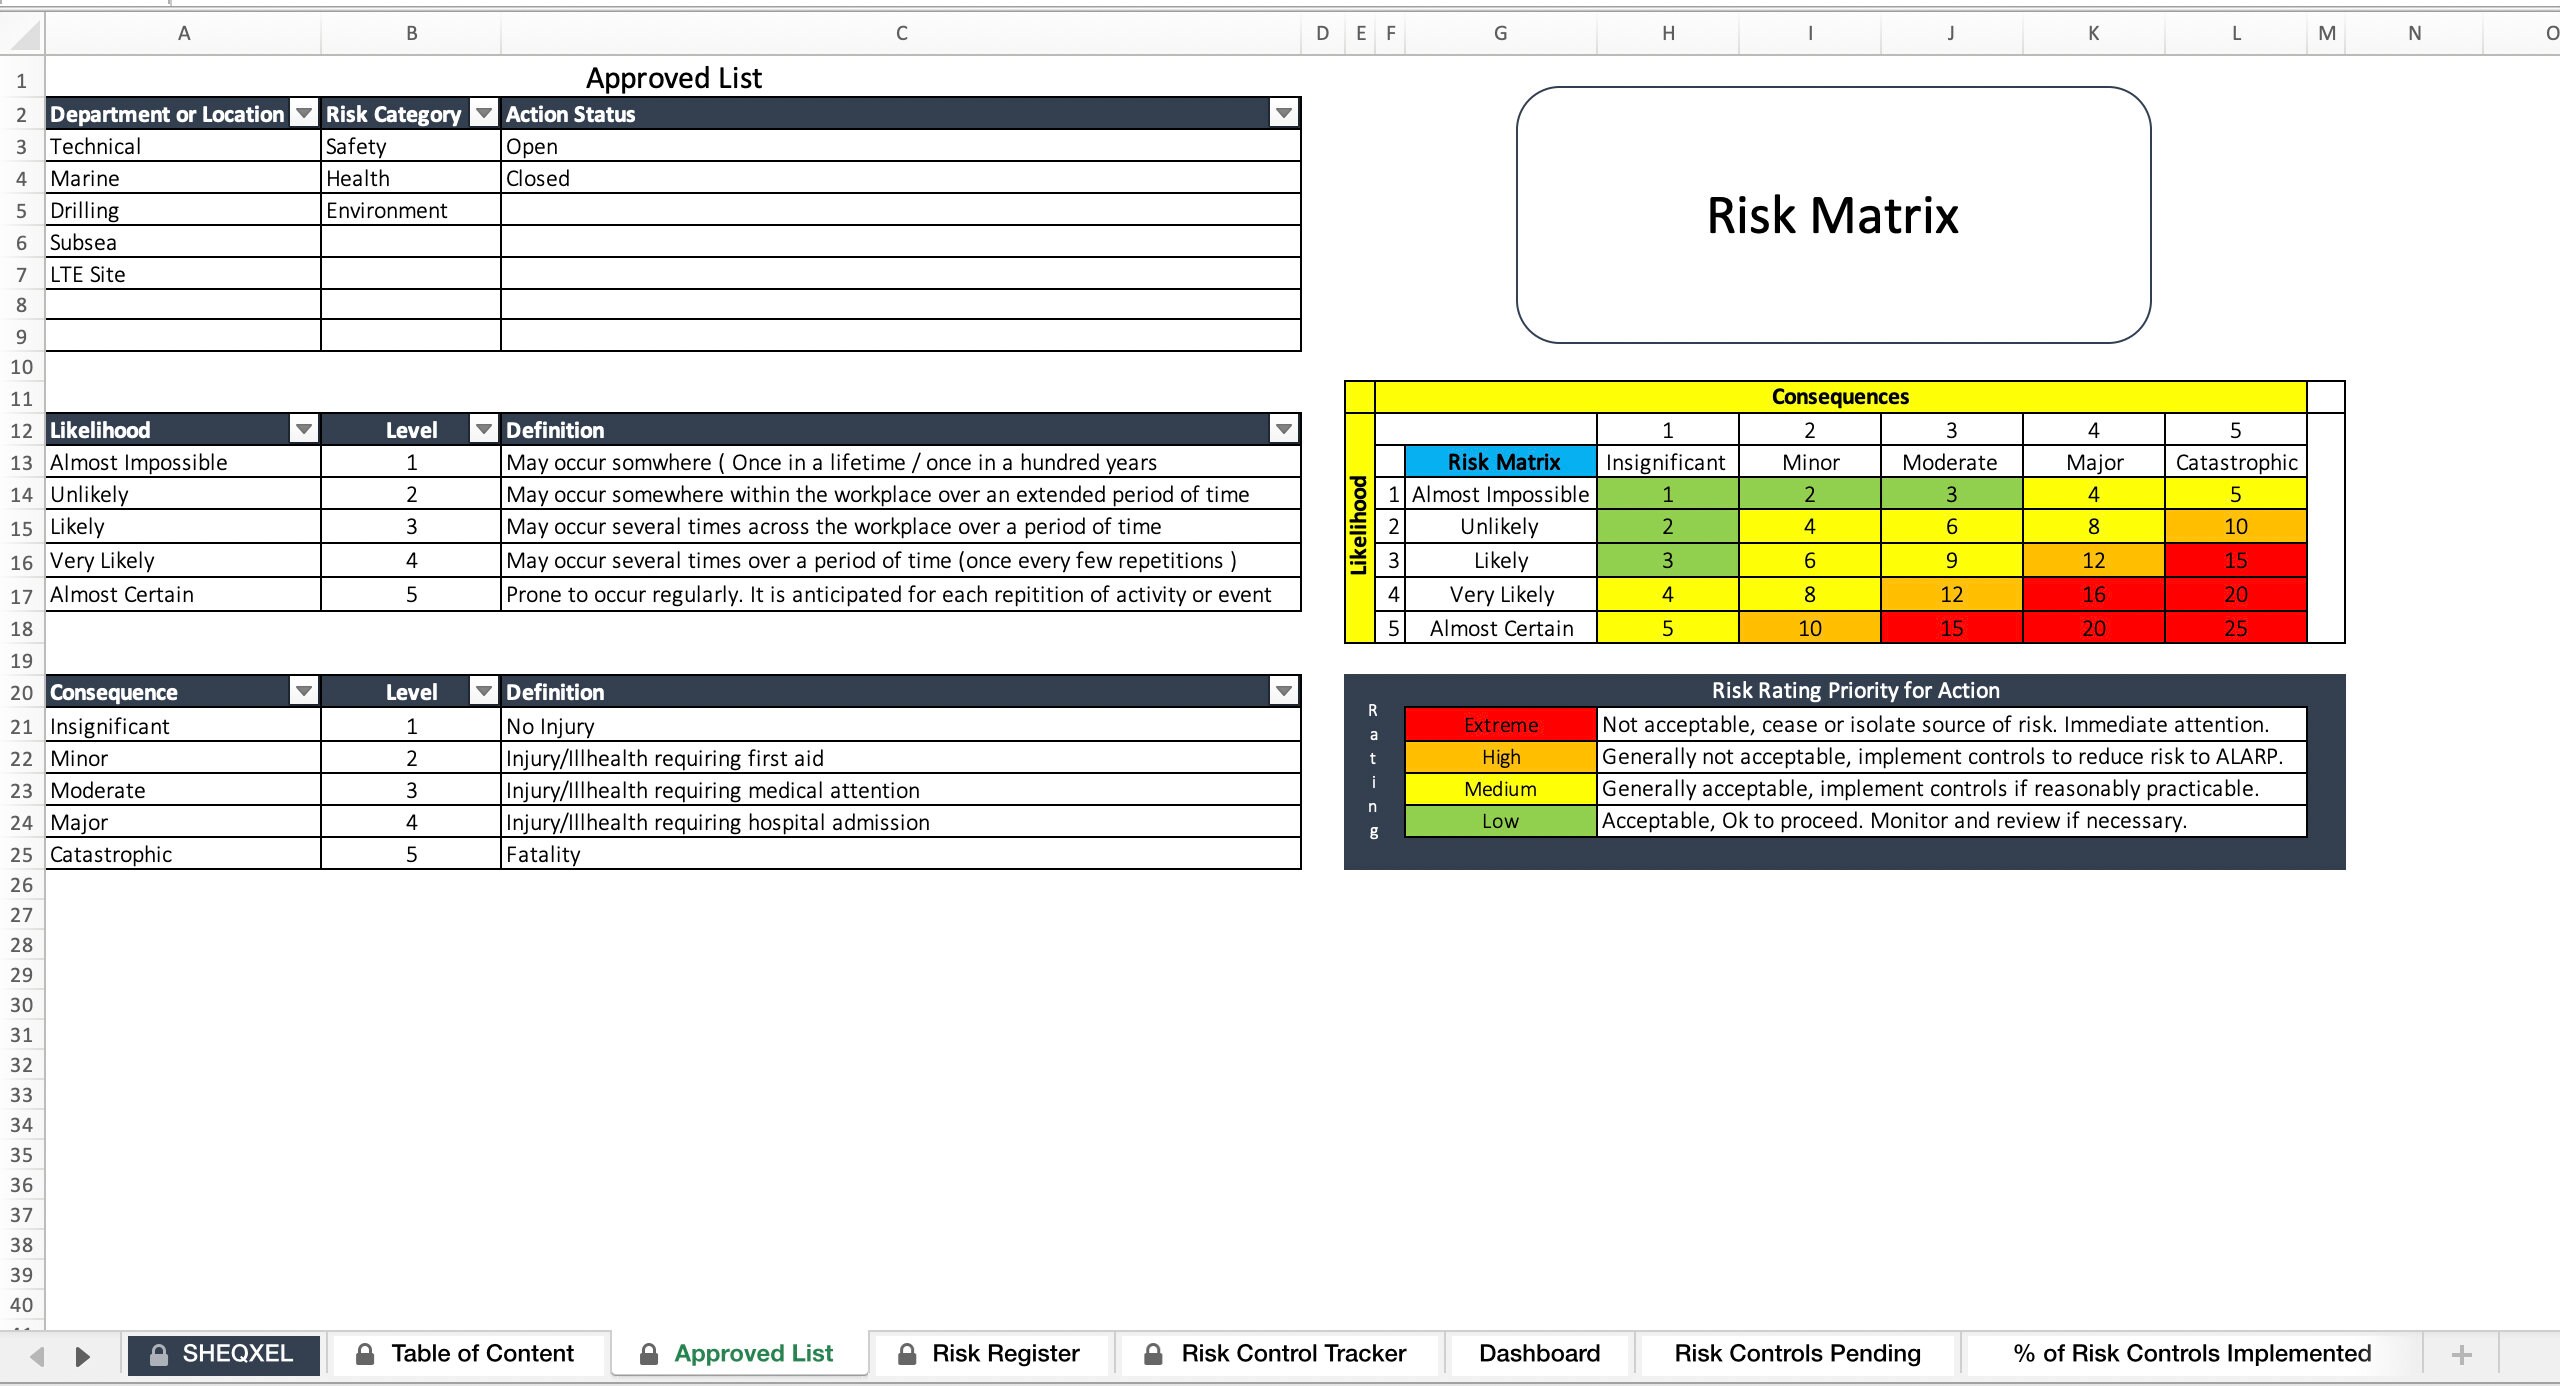Open the Consequence filter dropdown

(x=305, y=690)
